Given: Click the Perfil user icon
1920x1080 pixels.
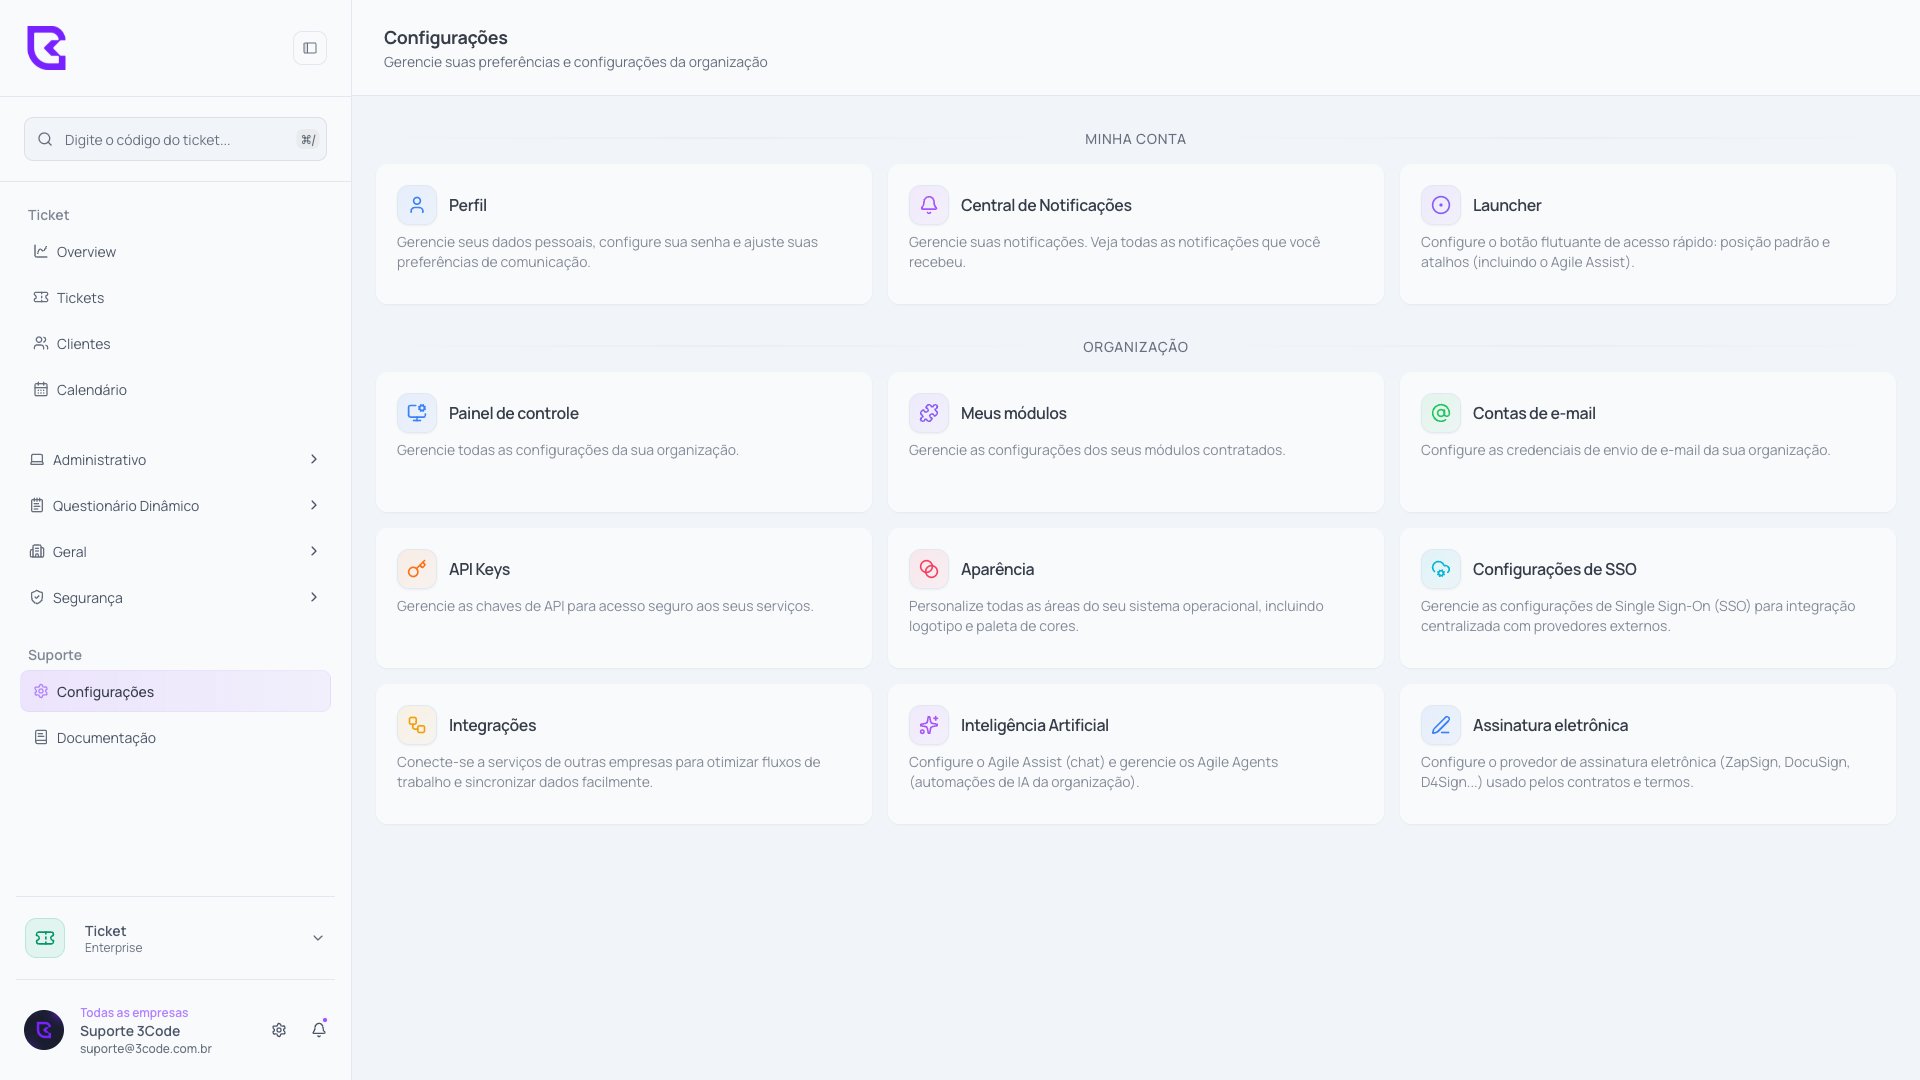Looking at the screenshot, I should pos(417,205).
